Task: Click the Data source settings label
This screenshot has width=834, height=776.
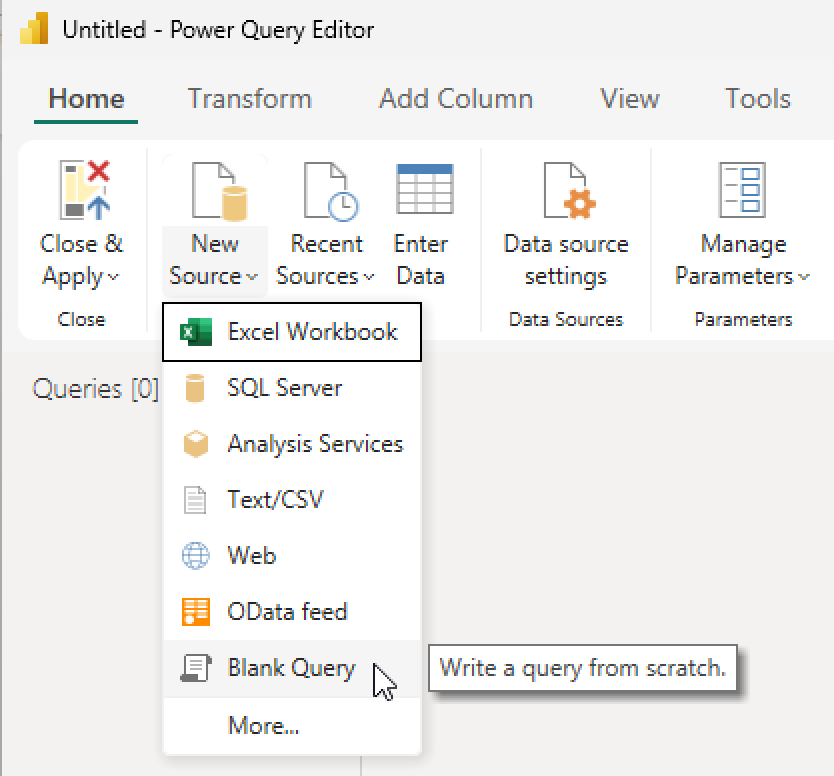Action: point(566,261)
